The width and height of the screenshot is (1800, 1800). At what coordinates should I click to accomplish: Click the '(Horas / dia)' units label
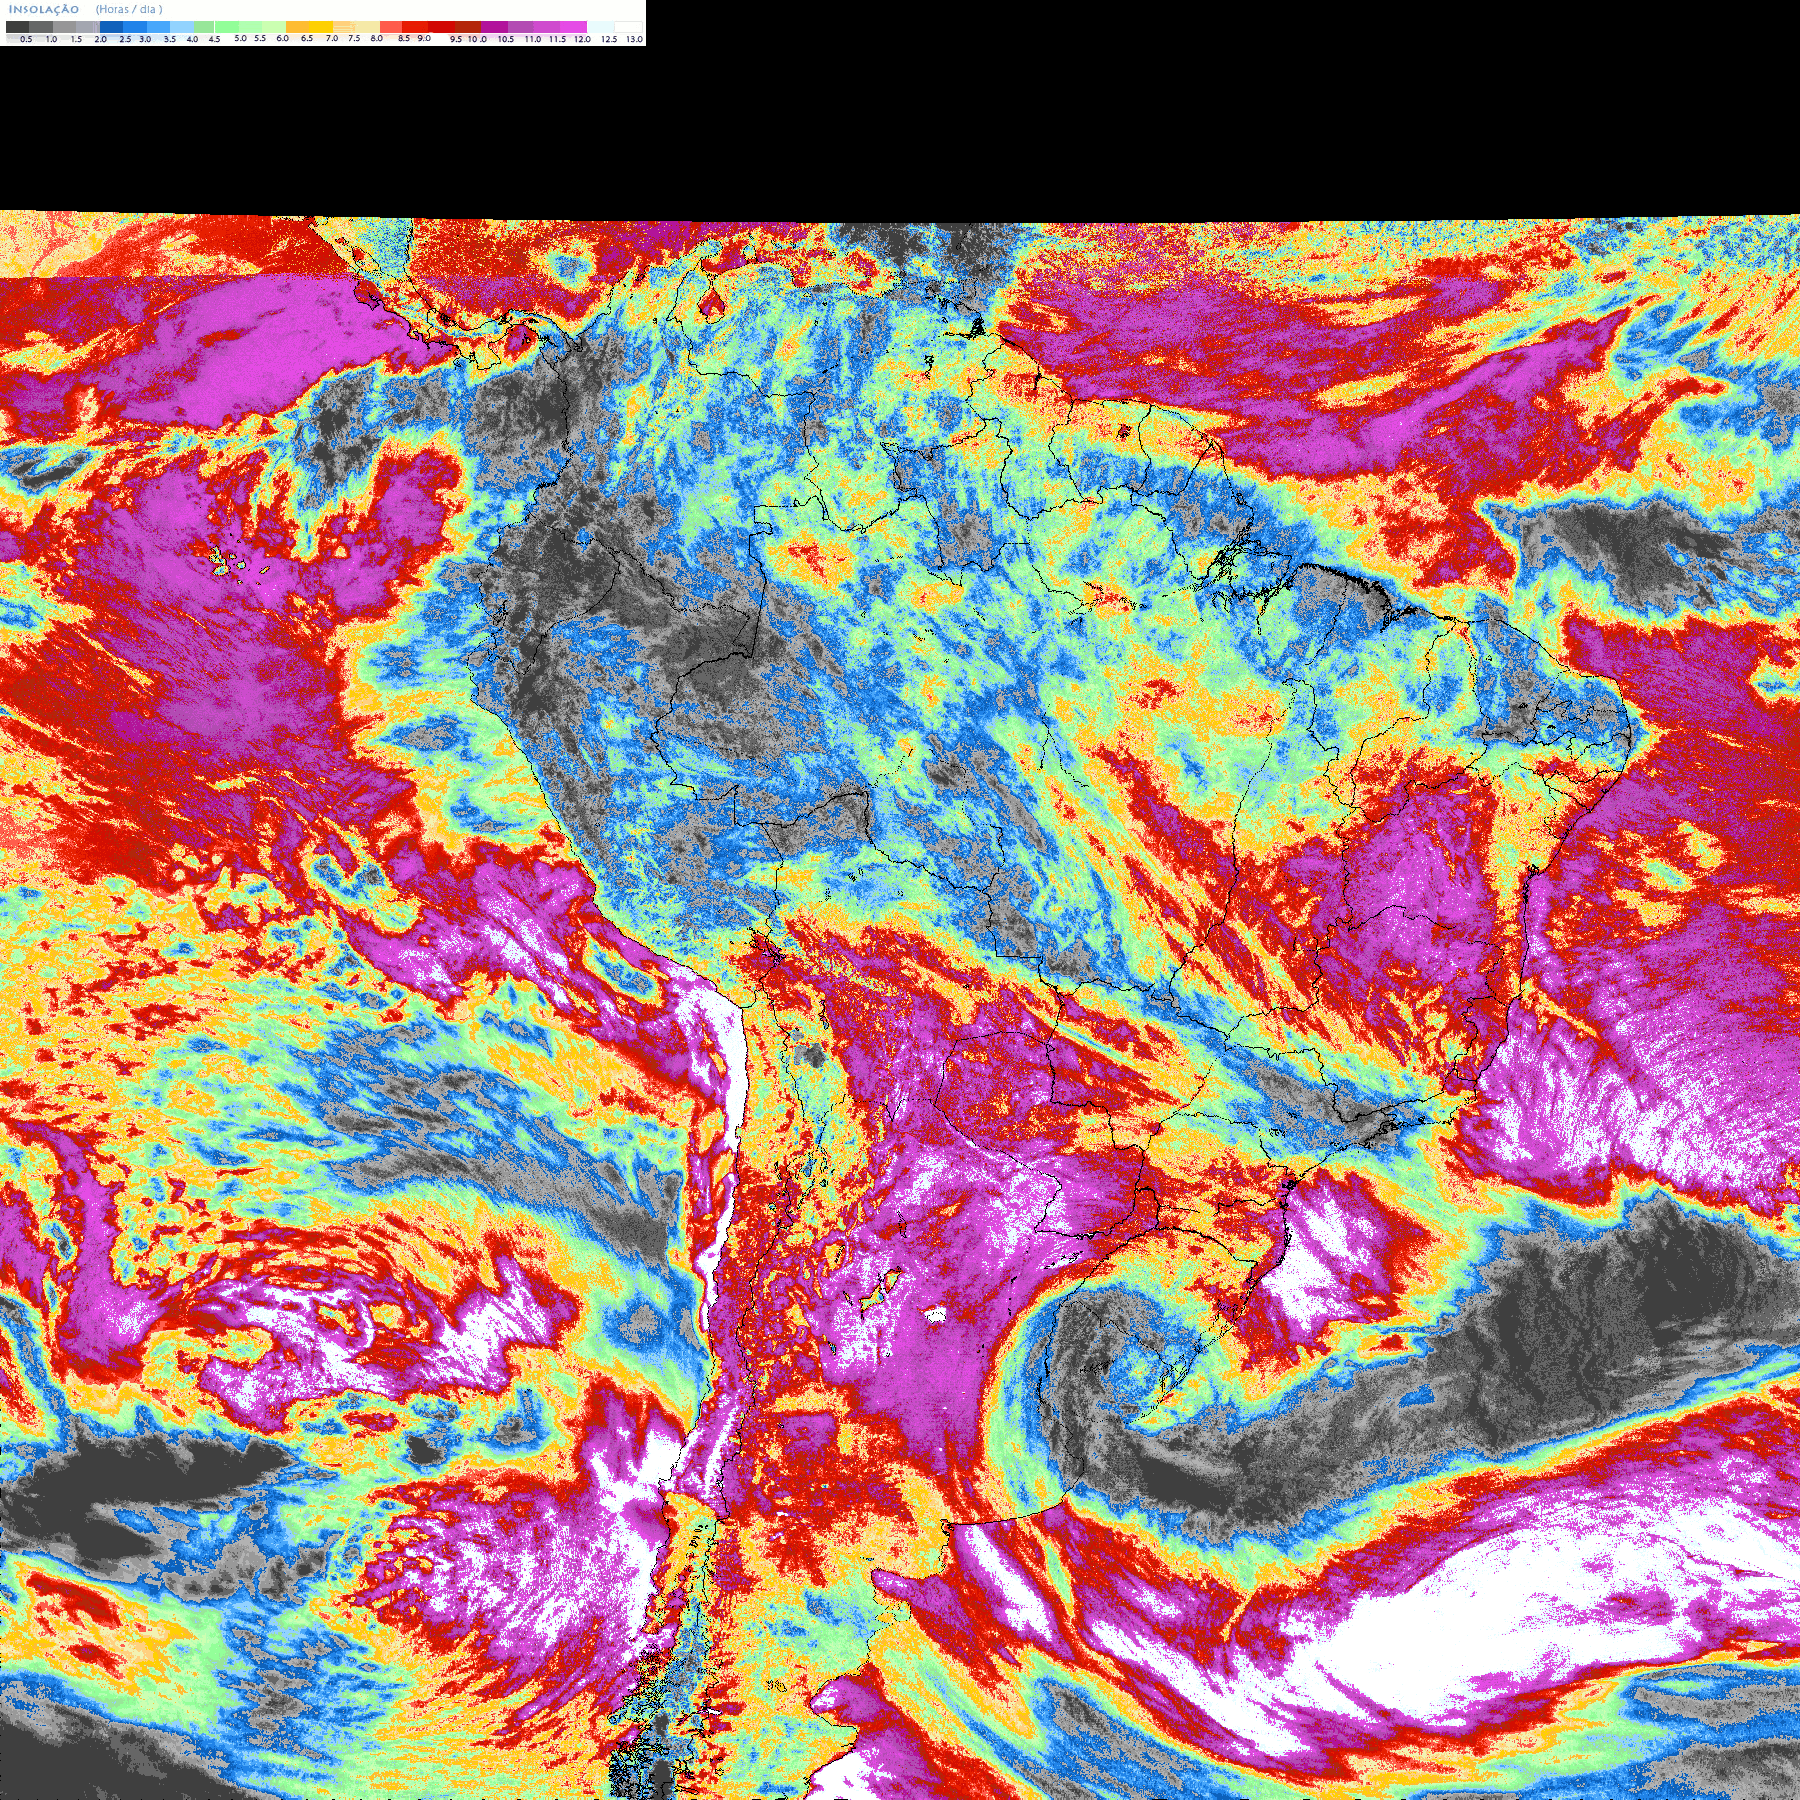point(129,9)
